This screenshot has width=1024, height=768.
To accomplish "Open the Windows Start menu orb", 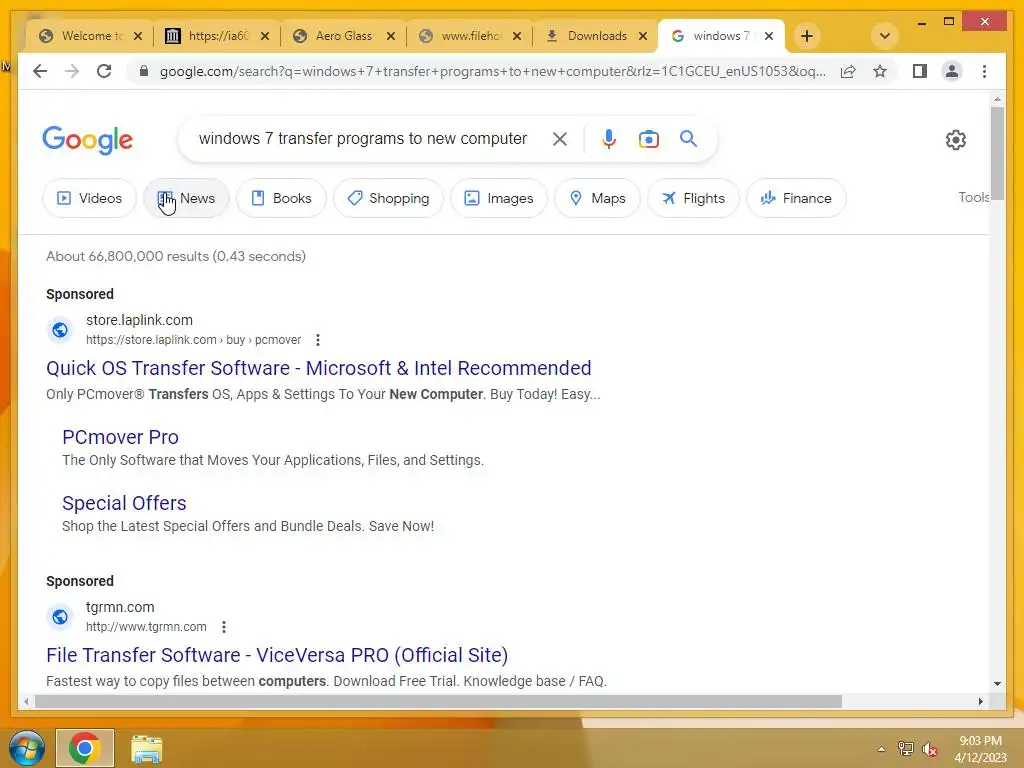I will (27, 748).
